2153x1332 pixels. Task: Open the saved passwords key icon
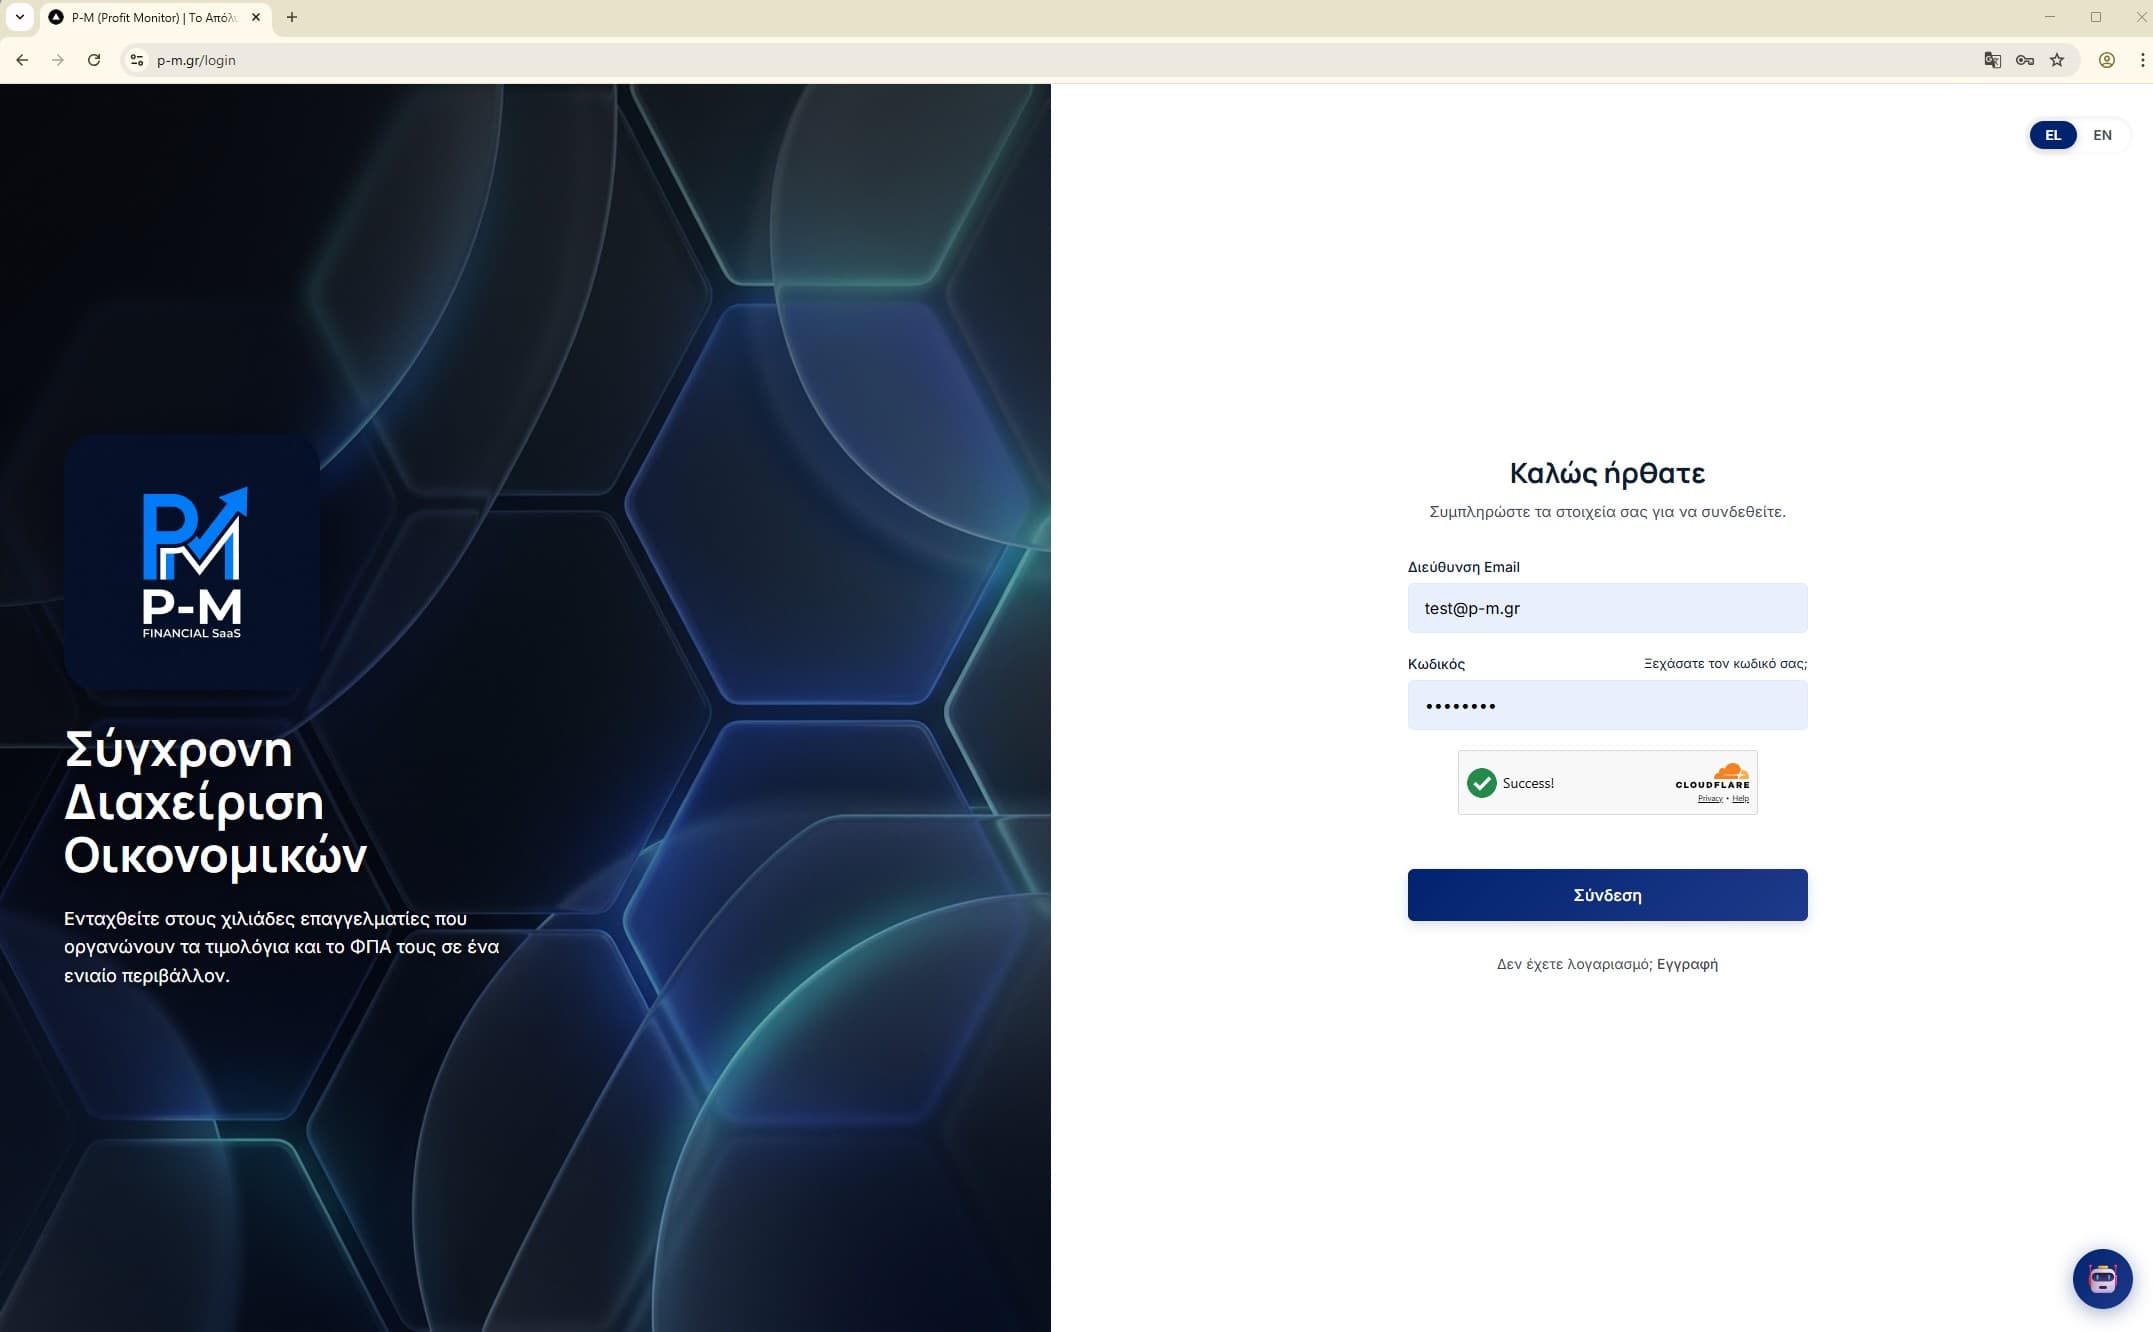tap(2025, 60)
